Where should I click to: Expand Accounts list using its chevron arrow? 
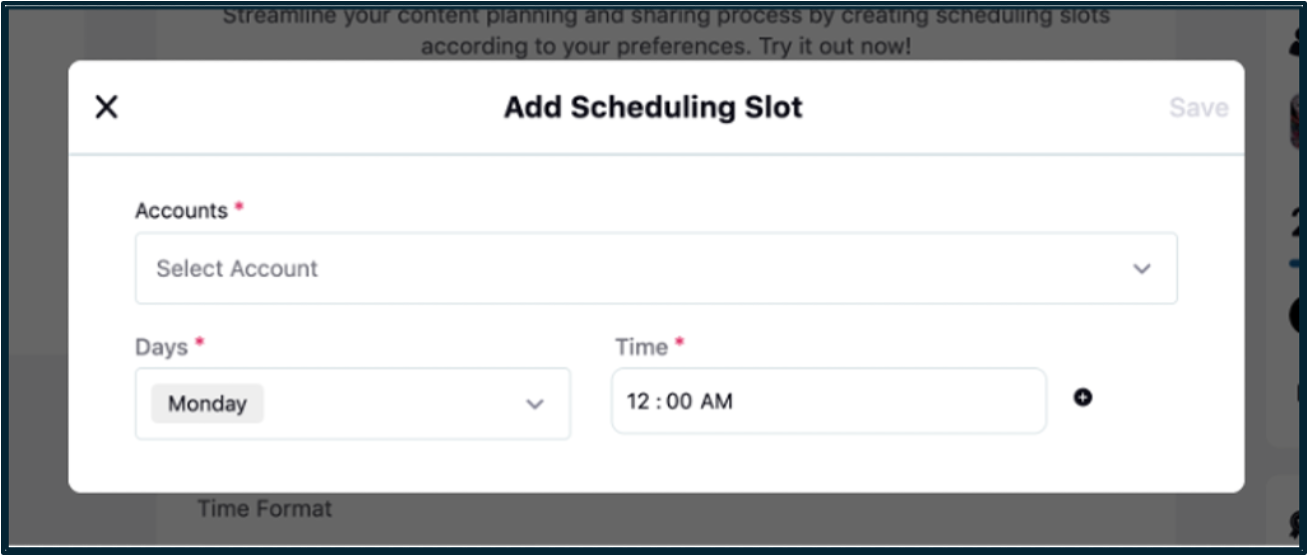click(x=1142, y=269)
